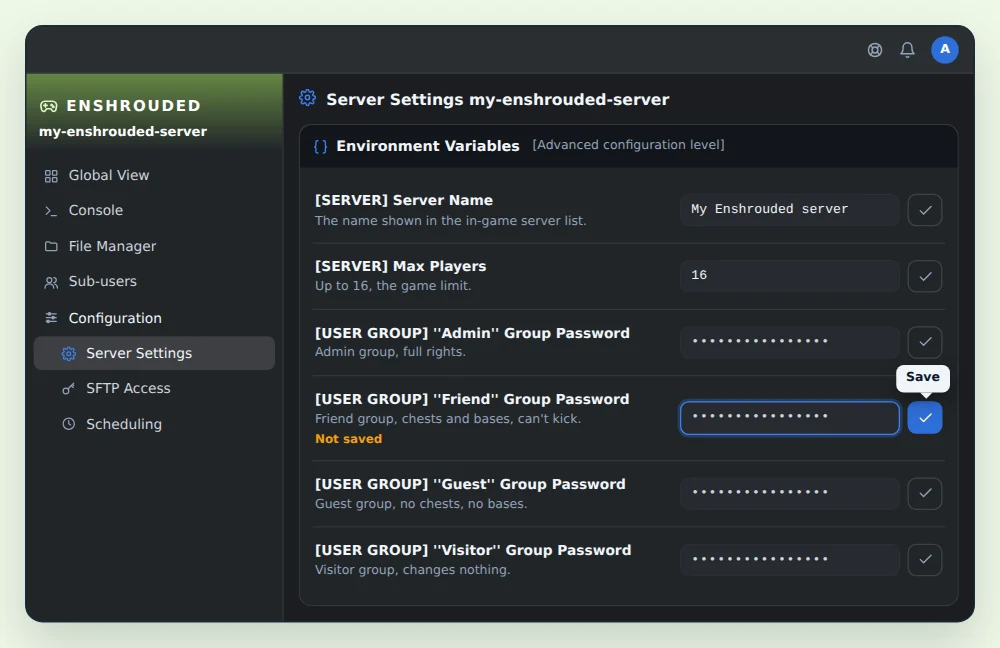The width and height of the screenshot is (1000, 648).
Task: Click the SFTP Access key icon
Action: (x=68, y=388)
